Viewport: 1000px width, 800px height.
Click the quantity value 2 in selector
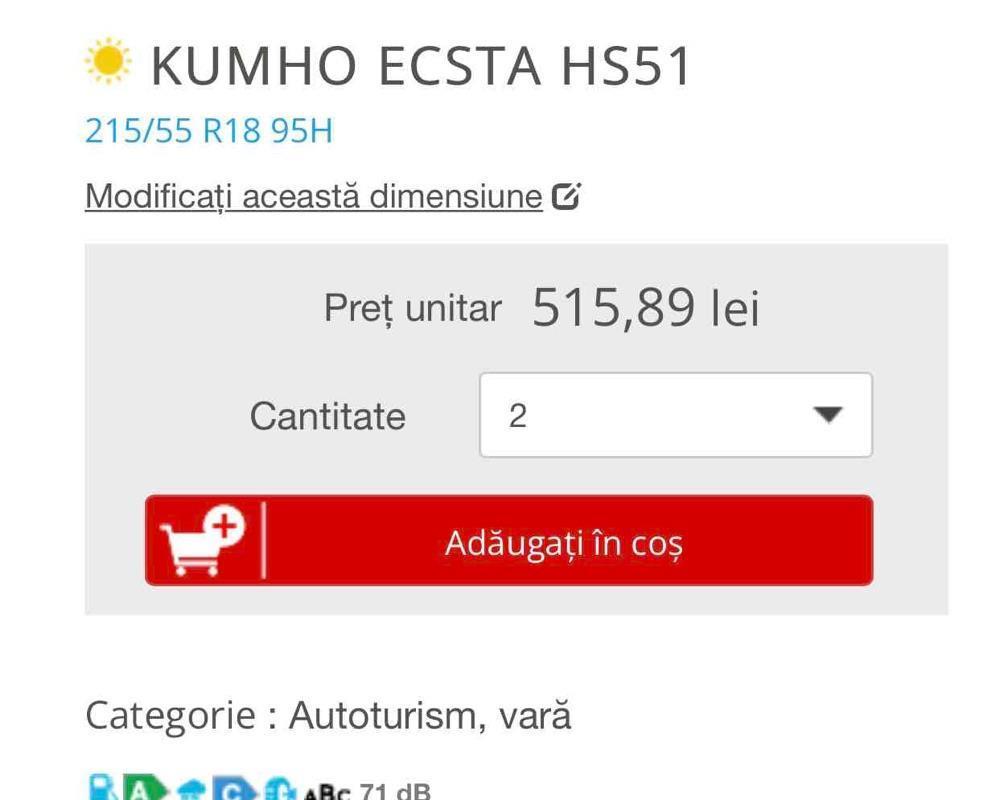coord(518,416)
